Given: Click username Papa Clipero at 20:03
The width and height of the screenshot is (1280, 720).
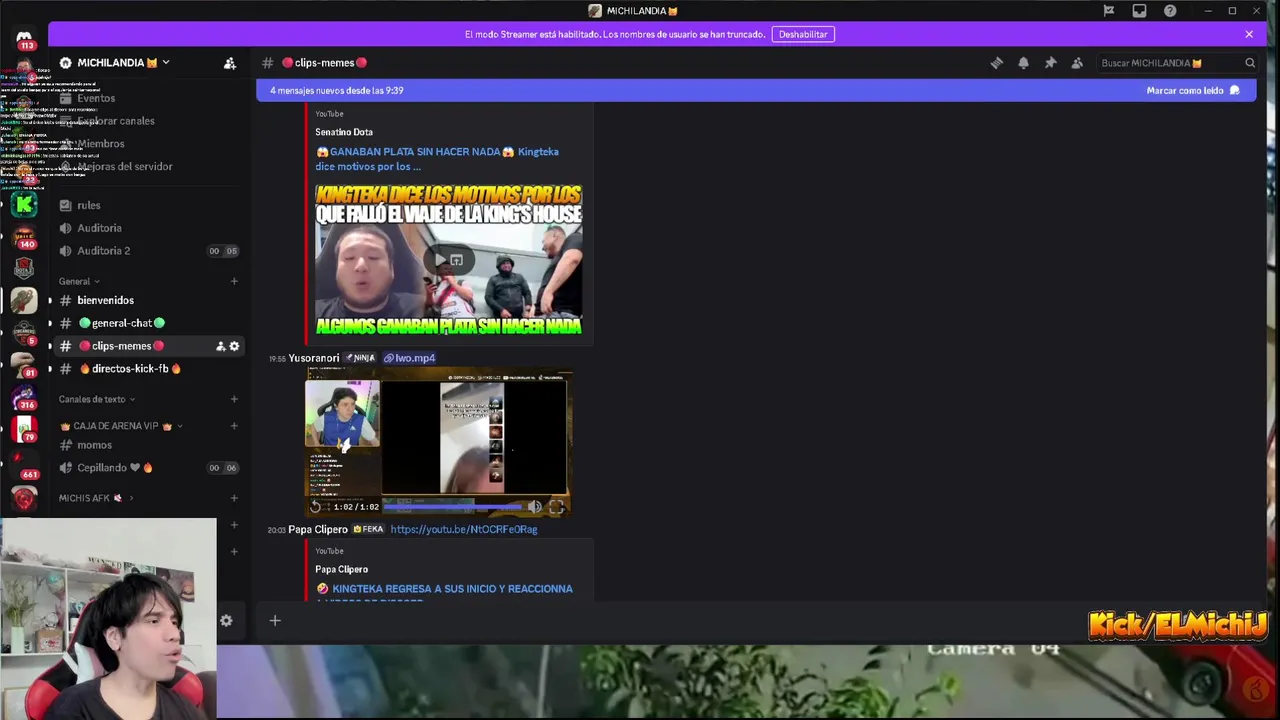Looking at the screenshot, I should point(318,529).
